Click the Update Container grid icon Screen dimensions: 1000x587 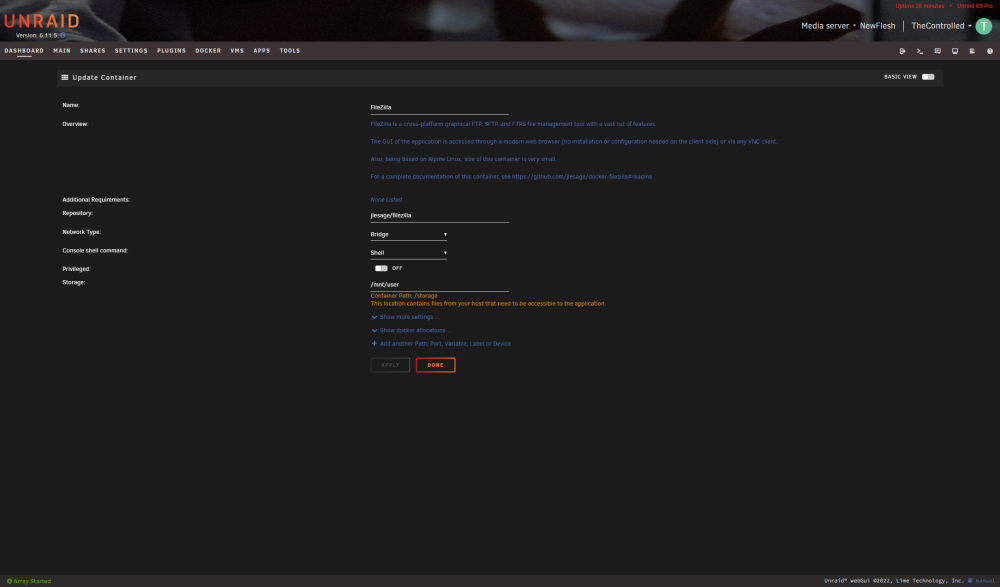(x=64, y=77)
